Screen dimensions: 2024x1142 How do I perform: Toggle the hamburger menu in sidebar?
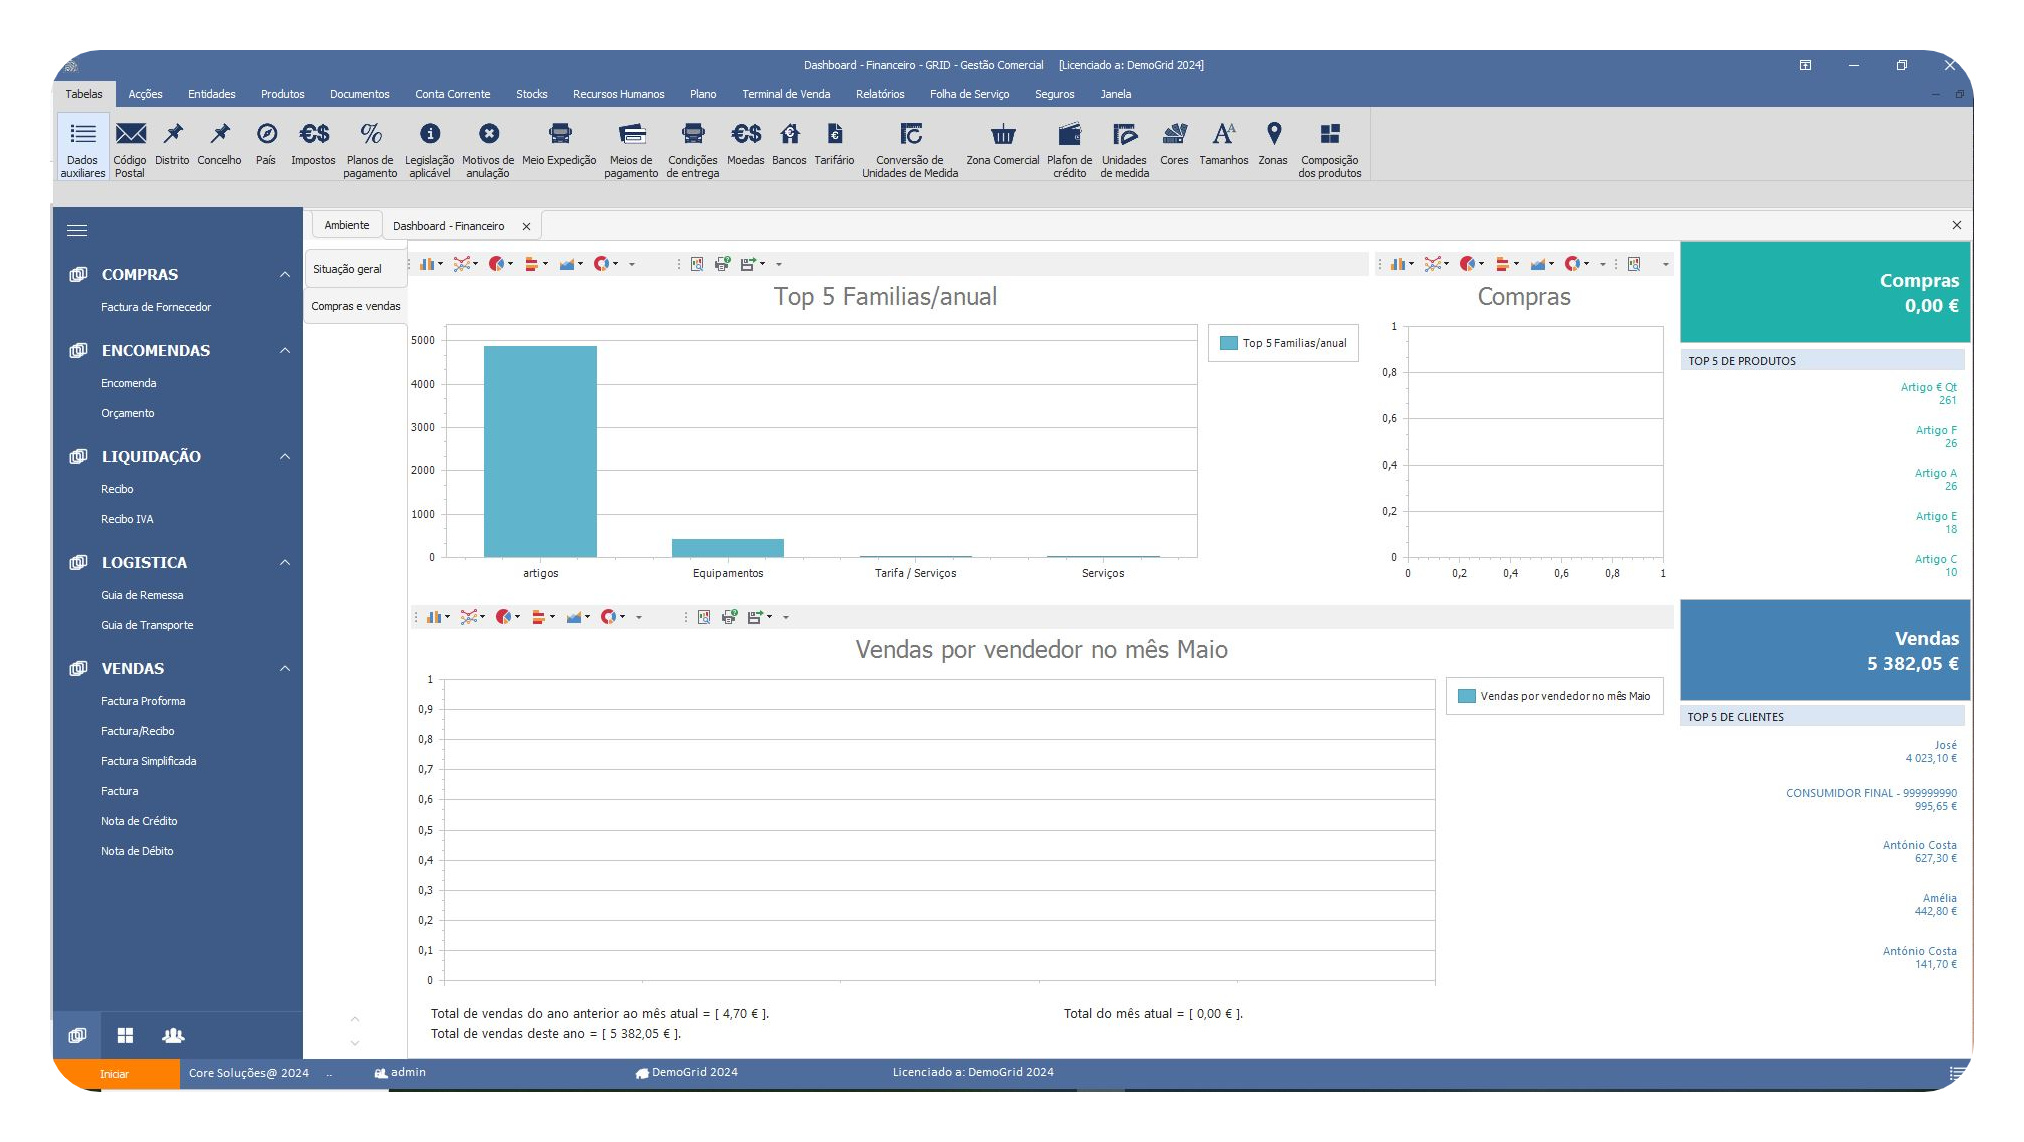[77, 231]
